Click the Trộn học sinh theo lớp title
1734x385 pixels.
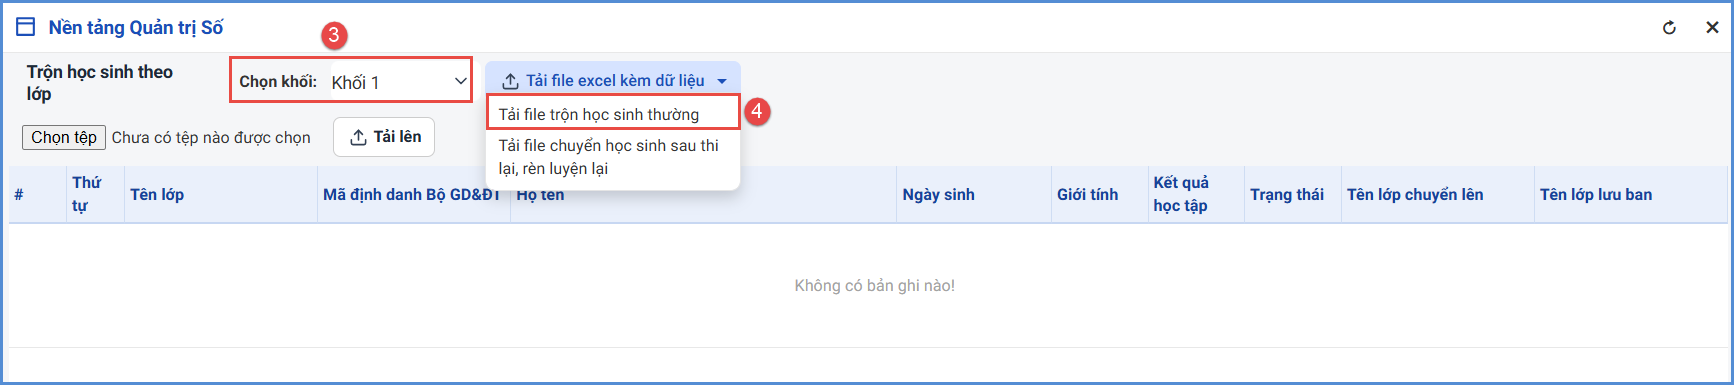pyautogui.click(x=100, y=83)
